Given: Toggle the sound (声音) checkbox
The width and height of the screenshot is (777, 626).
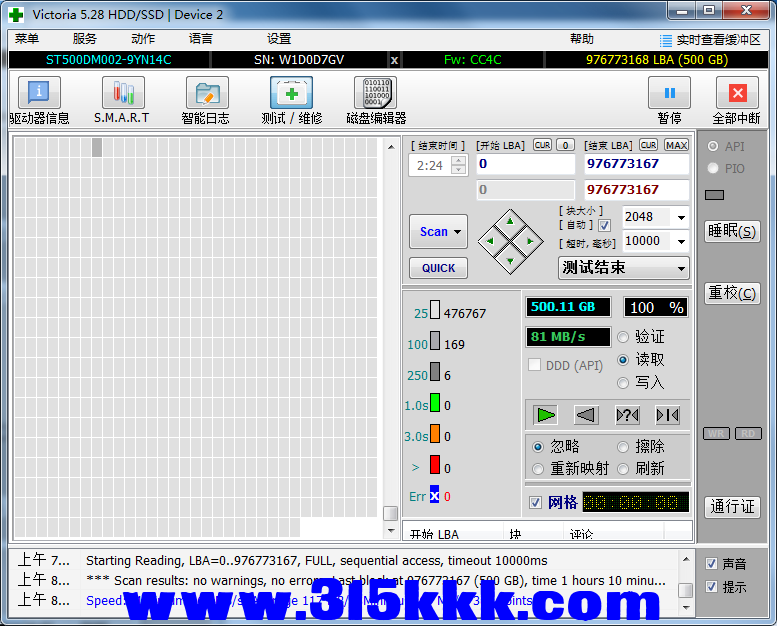Looking at the screenshot, I should coord(712,564).
